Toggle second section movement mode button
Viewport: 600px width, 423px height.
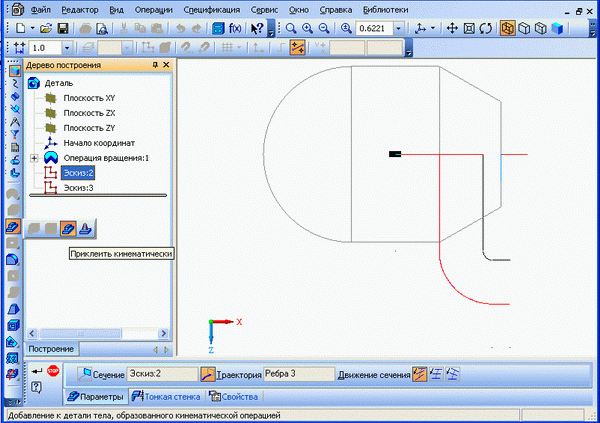(x=437, y=373)
